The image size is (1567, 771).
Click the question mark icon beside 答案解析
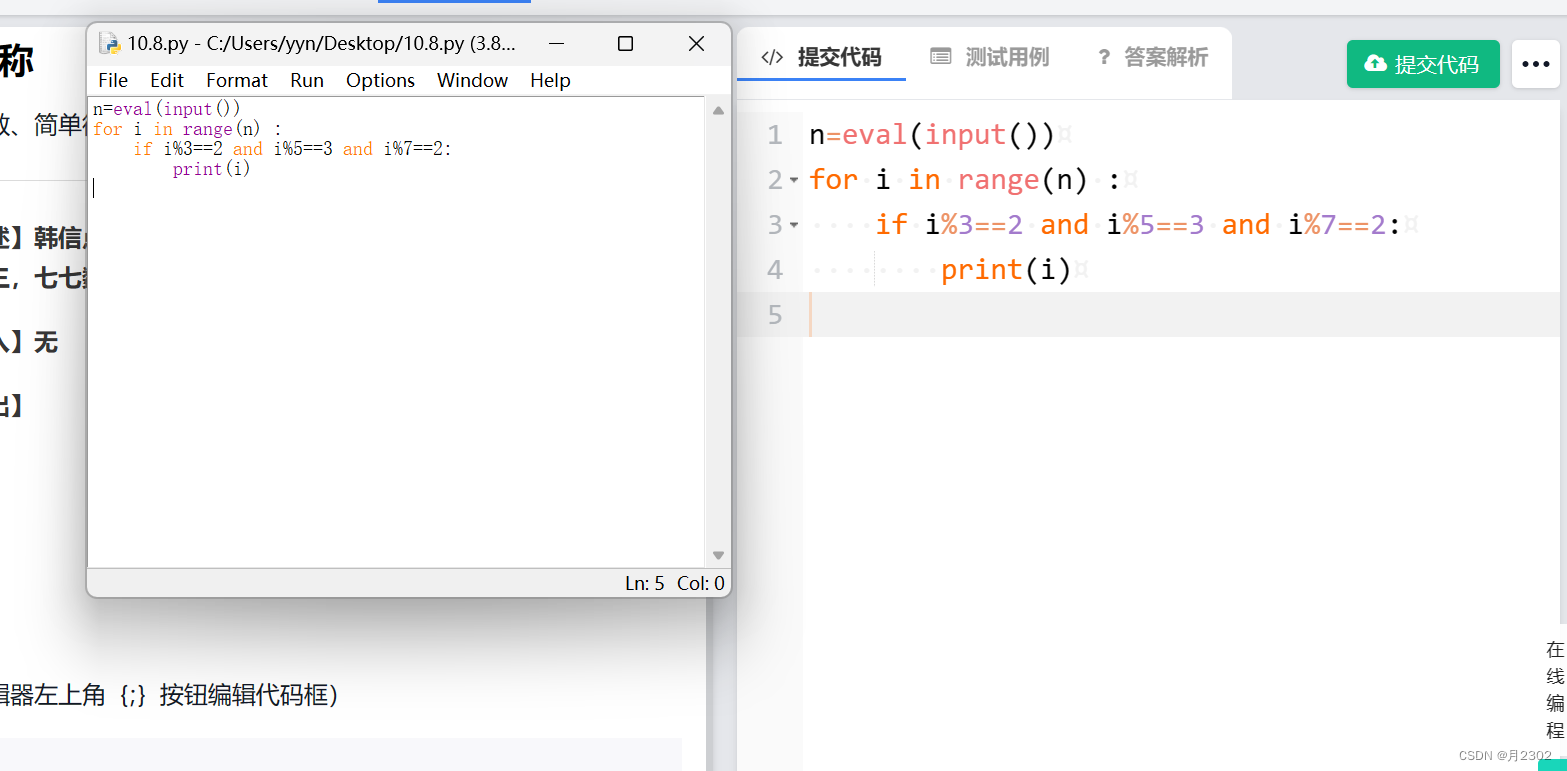point(1102,57)
